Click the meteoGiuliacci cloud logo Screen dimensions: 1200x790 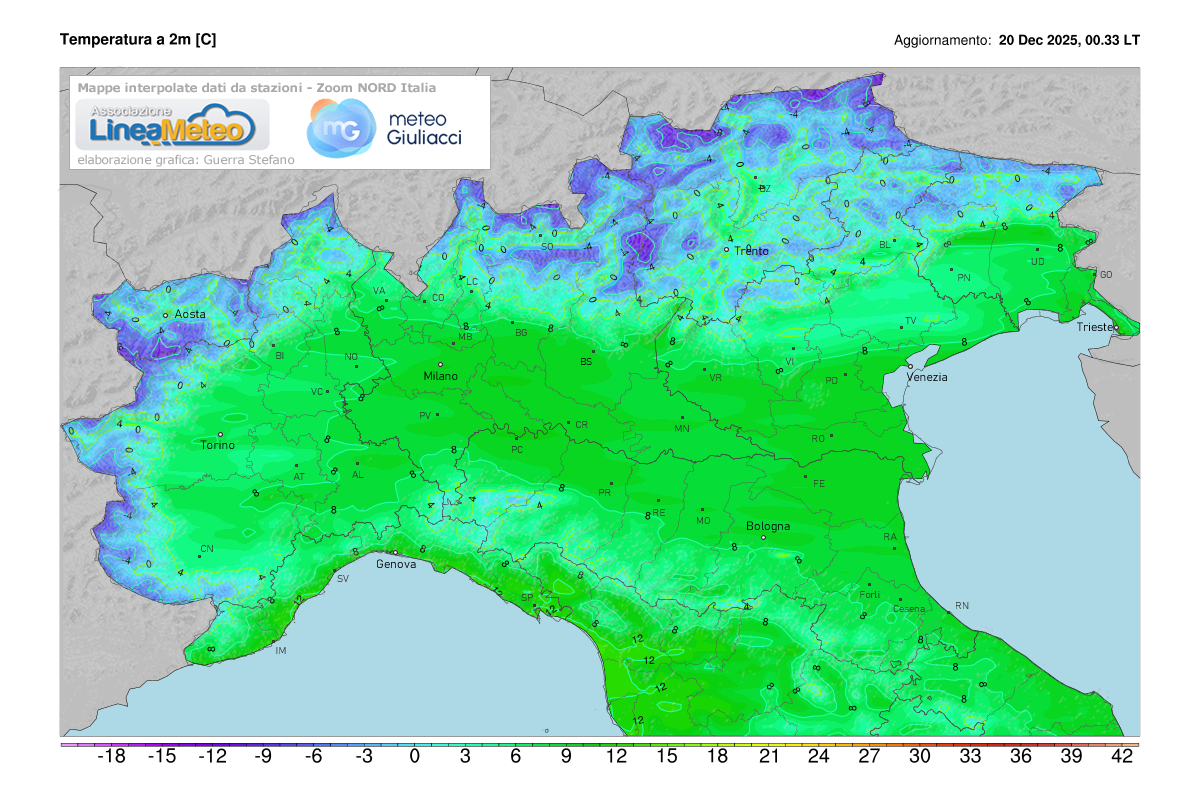(x=341, y=128)
